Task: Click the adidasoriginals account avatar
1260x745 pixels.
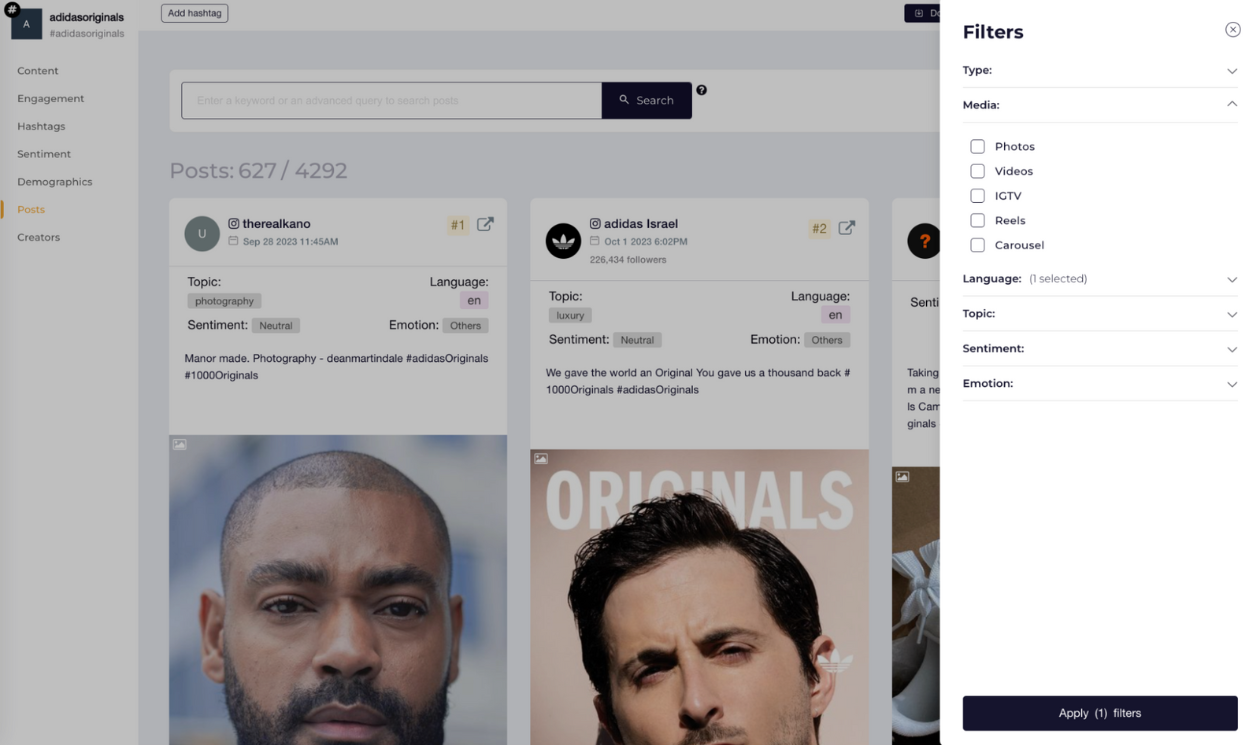Action: (26, 24)
